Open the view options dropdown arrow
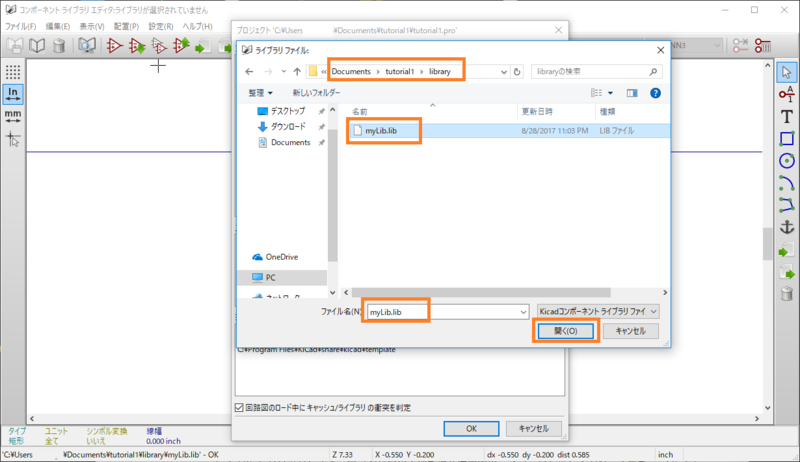Image resolution: width=800 pixels, height=462 pixels. pyautogui.click(x=610, y=93)
